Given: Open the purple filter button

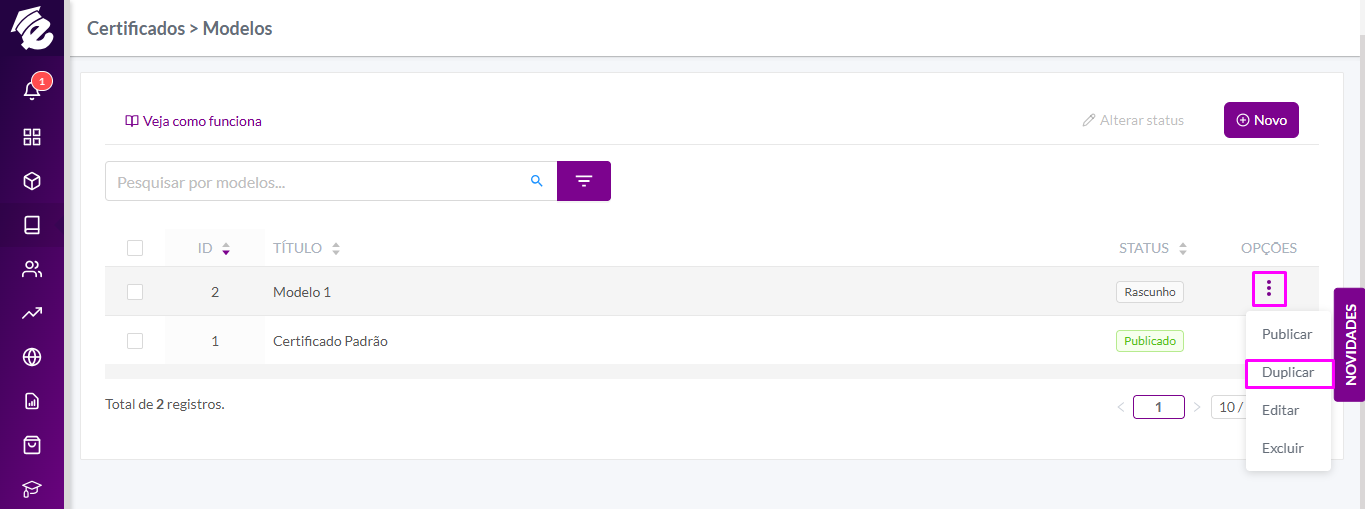Looking at the screenshot, I should coord(584,181).
